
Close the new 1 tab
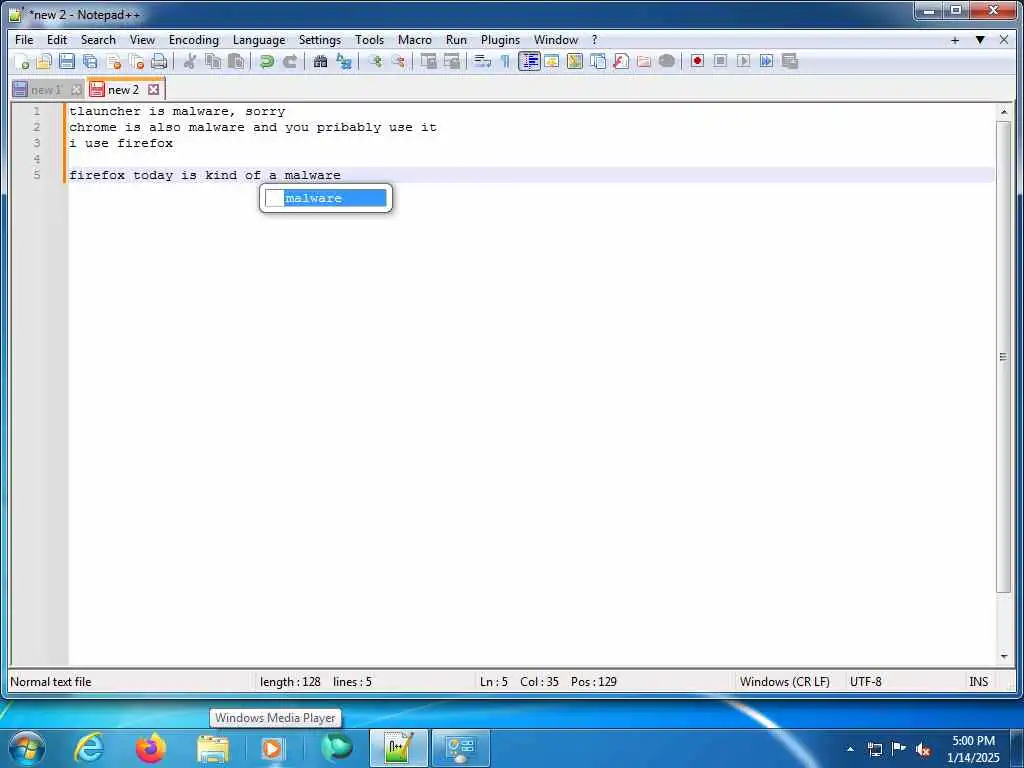point(76,90)
